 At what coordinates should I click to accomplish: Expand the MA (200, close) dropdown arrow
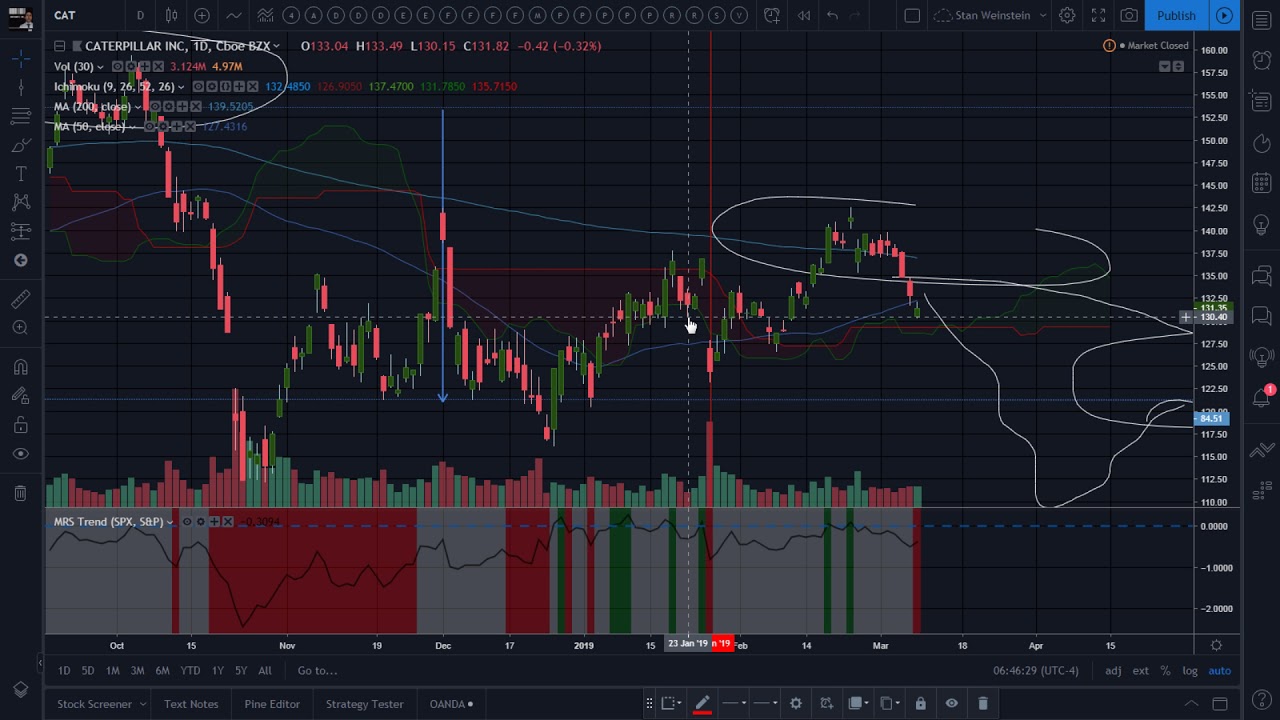136,107
